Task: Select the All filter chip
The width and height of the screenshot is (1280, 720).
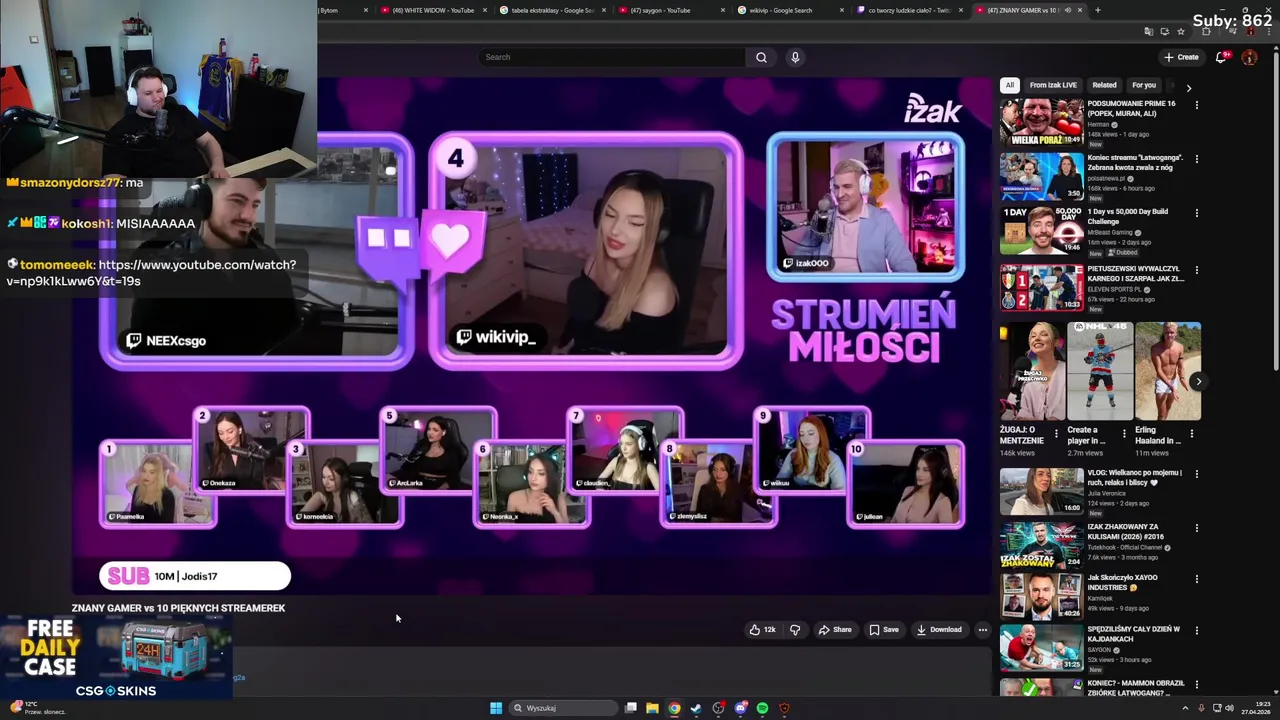Action: point(1010,85)
